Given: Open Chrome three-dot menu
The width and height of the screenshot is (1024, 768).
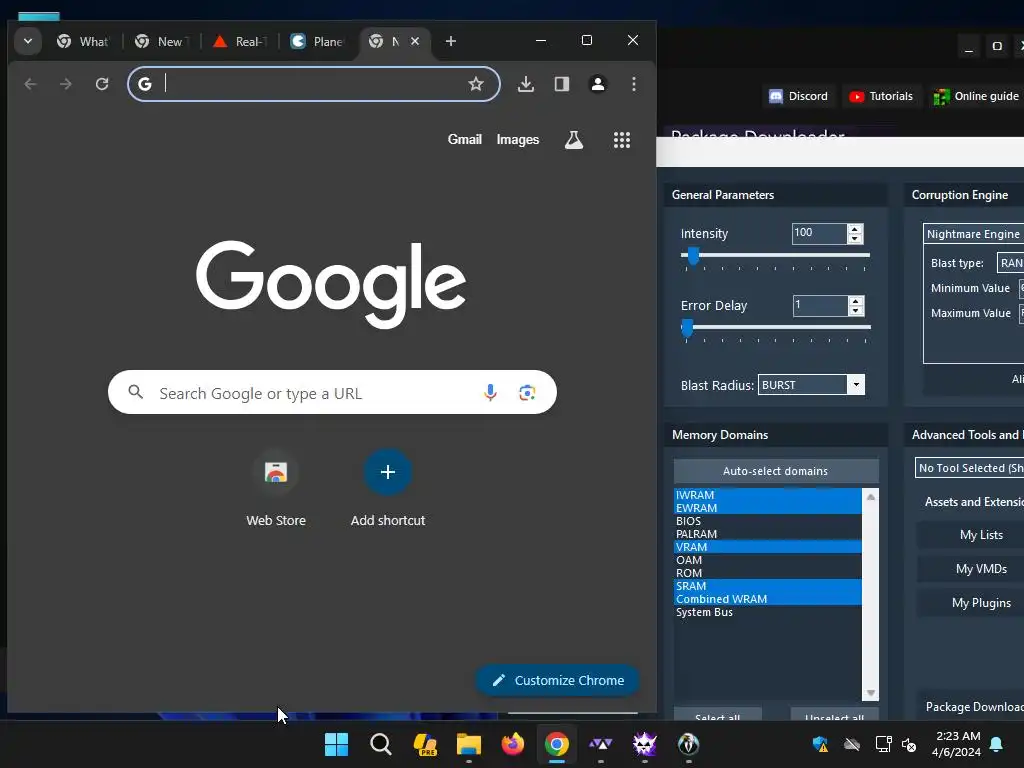Looking at the screenshot, I should coord(633,84).
